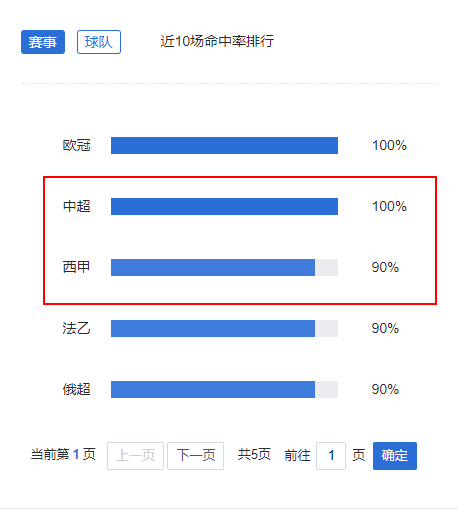Select the 欧冠 league label
This screenshot has height=509, width=458.
click(x=76, y=145)
